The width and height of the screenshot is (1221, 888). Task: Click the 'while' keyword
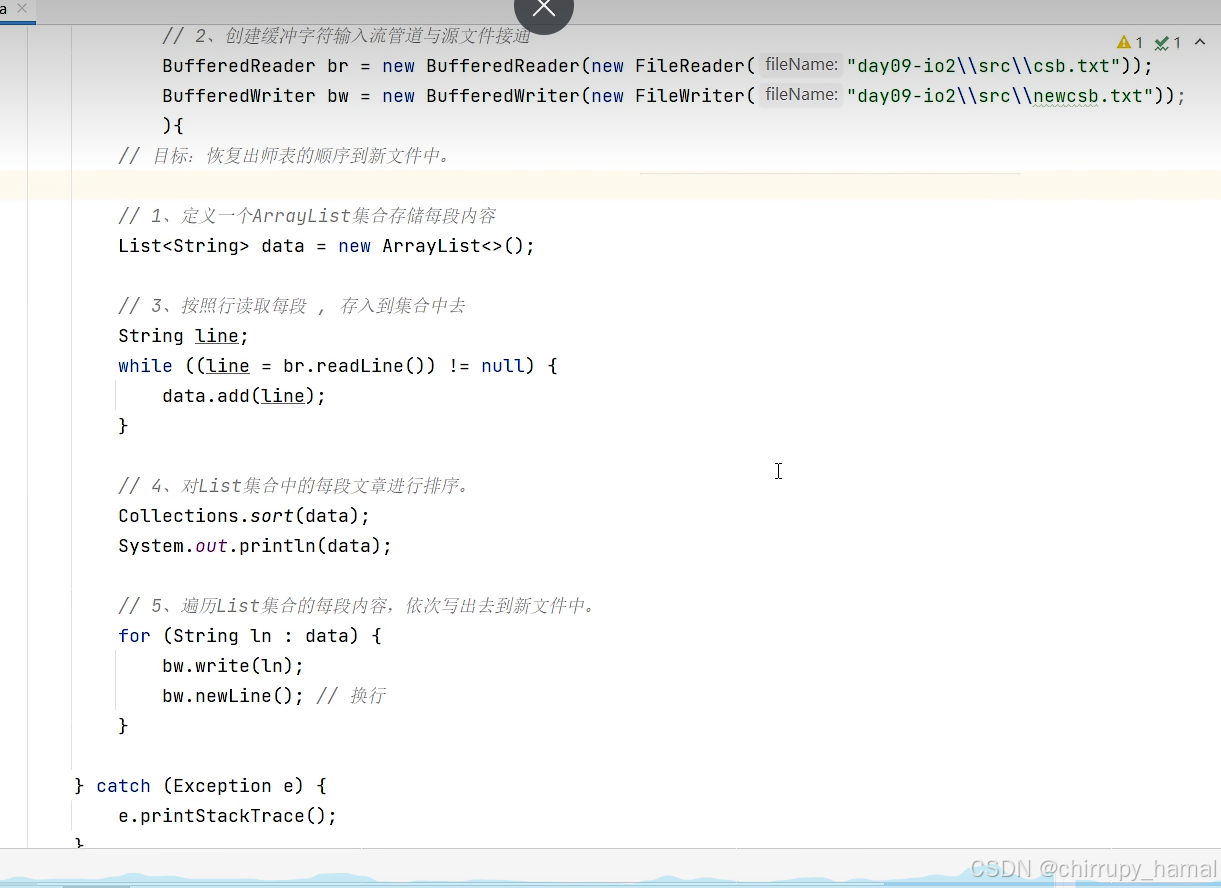point(145,366)
